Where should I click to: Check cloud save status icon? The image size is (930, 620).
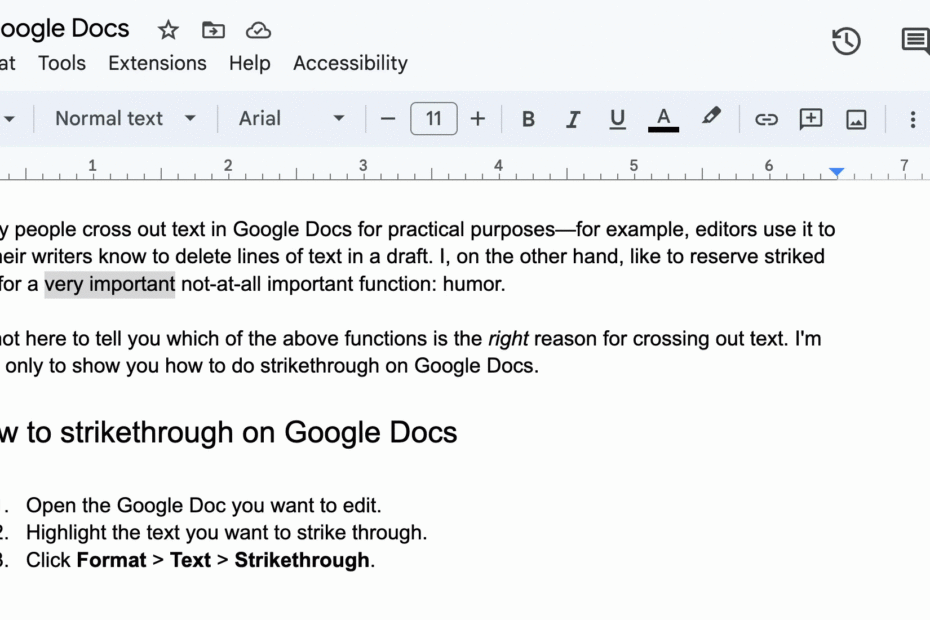coord(259,30)
